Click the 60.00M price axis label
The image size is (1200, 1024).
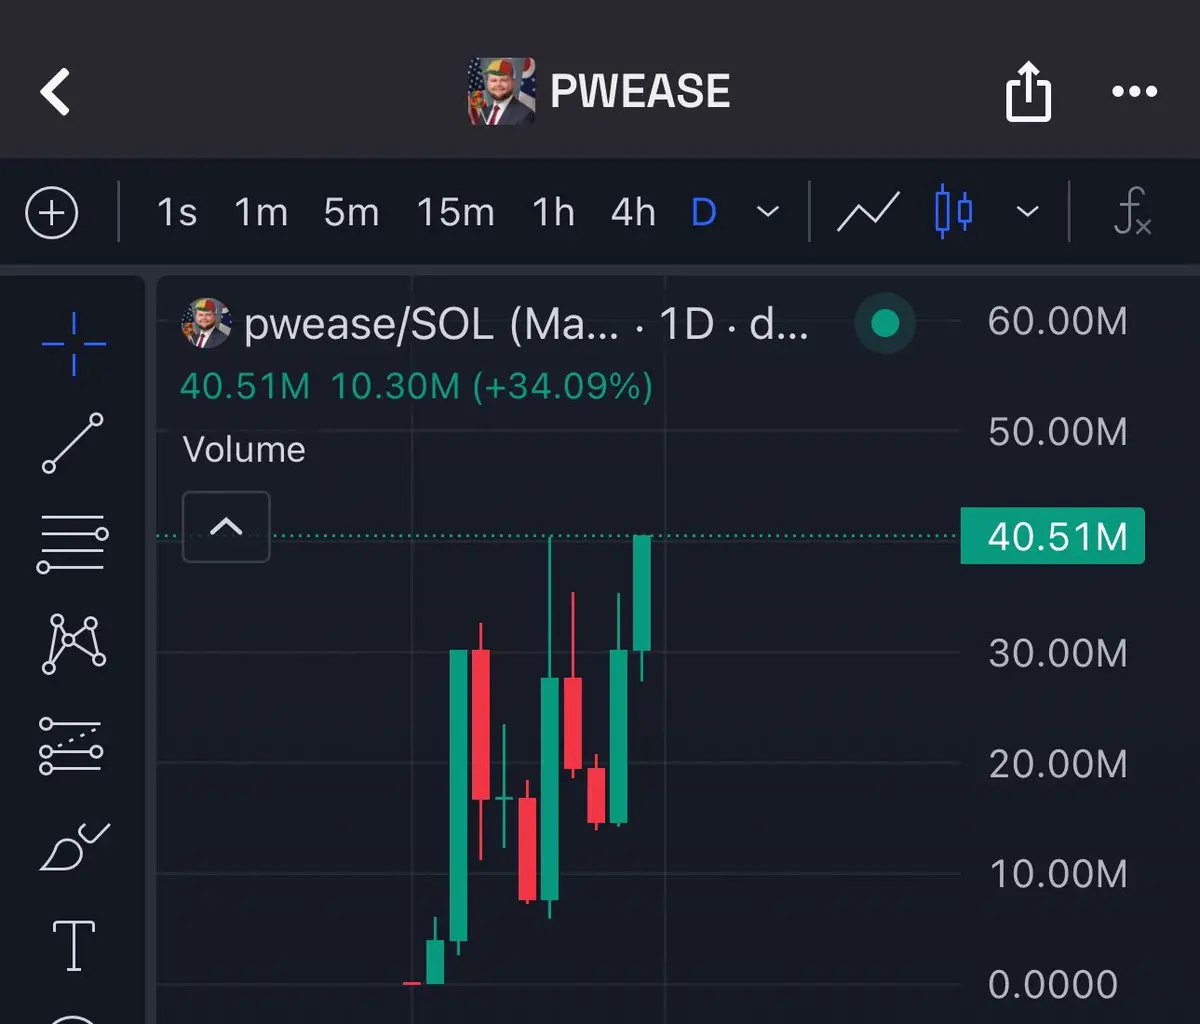point(1058,322)
